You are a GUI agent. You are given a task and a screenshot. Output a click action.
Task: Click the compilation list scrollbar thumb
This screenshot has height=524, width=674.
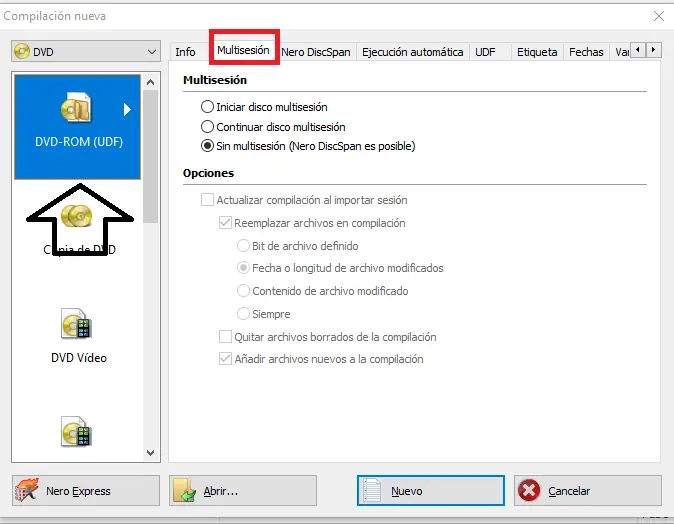150,156
